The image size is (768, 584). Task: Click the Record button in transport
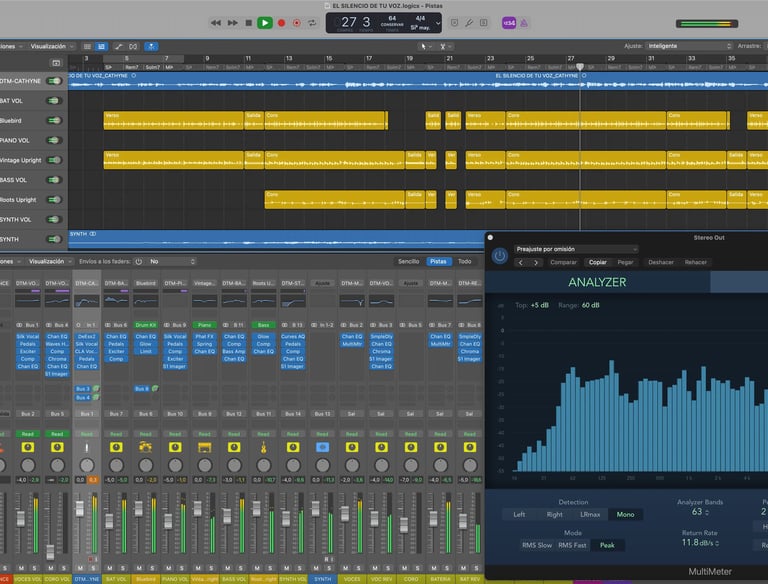click(x=281, y=22)
